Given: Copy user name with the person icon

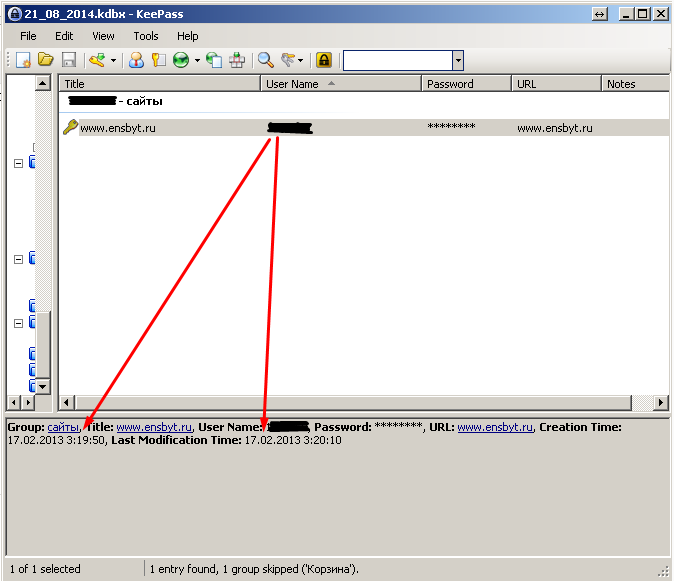Looking at the screenshot, I should tap(136, 60).
